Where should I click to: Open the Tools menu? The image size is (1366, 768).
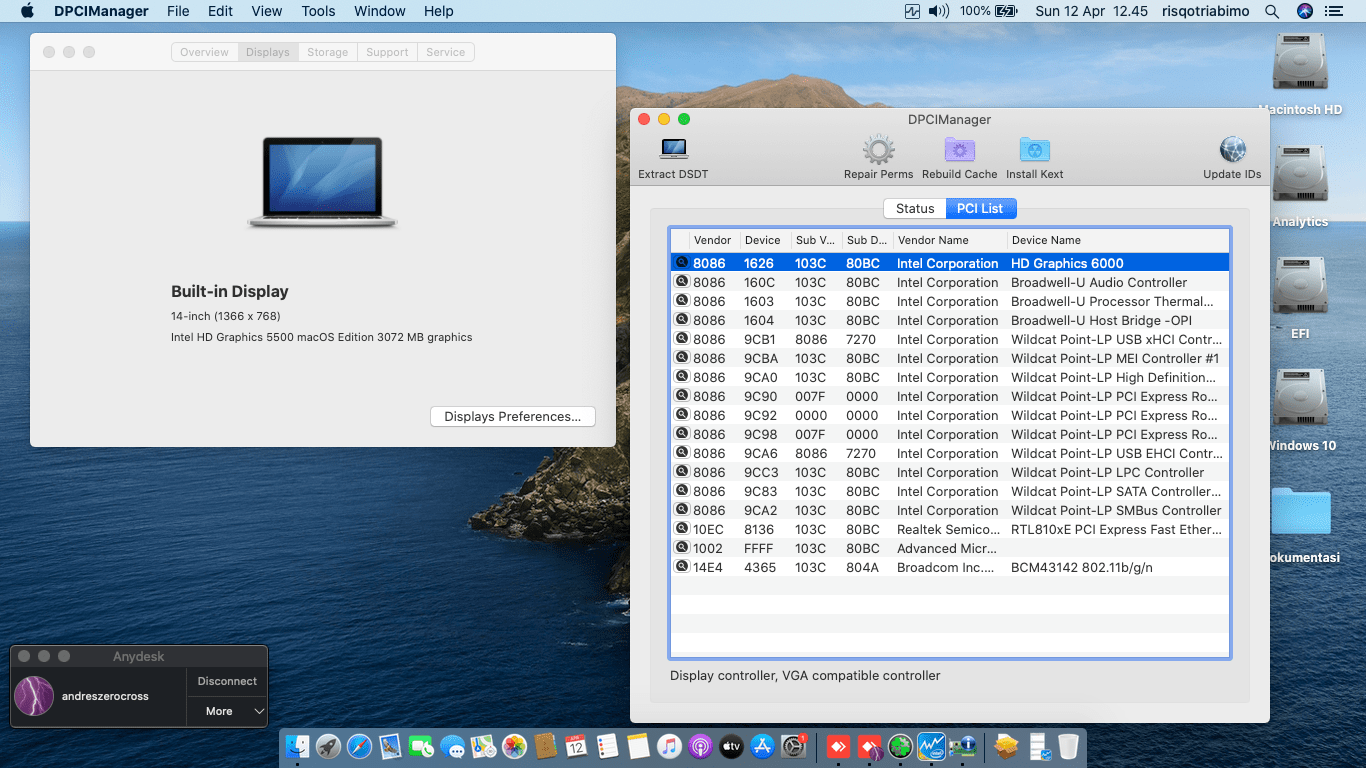tap(318, 11)
